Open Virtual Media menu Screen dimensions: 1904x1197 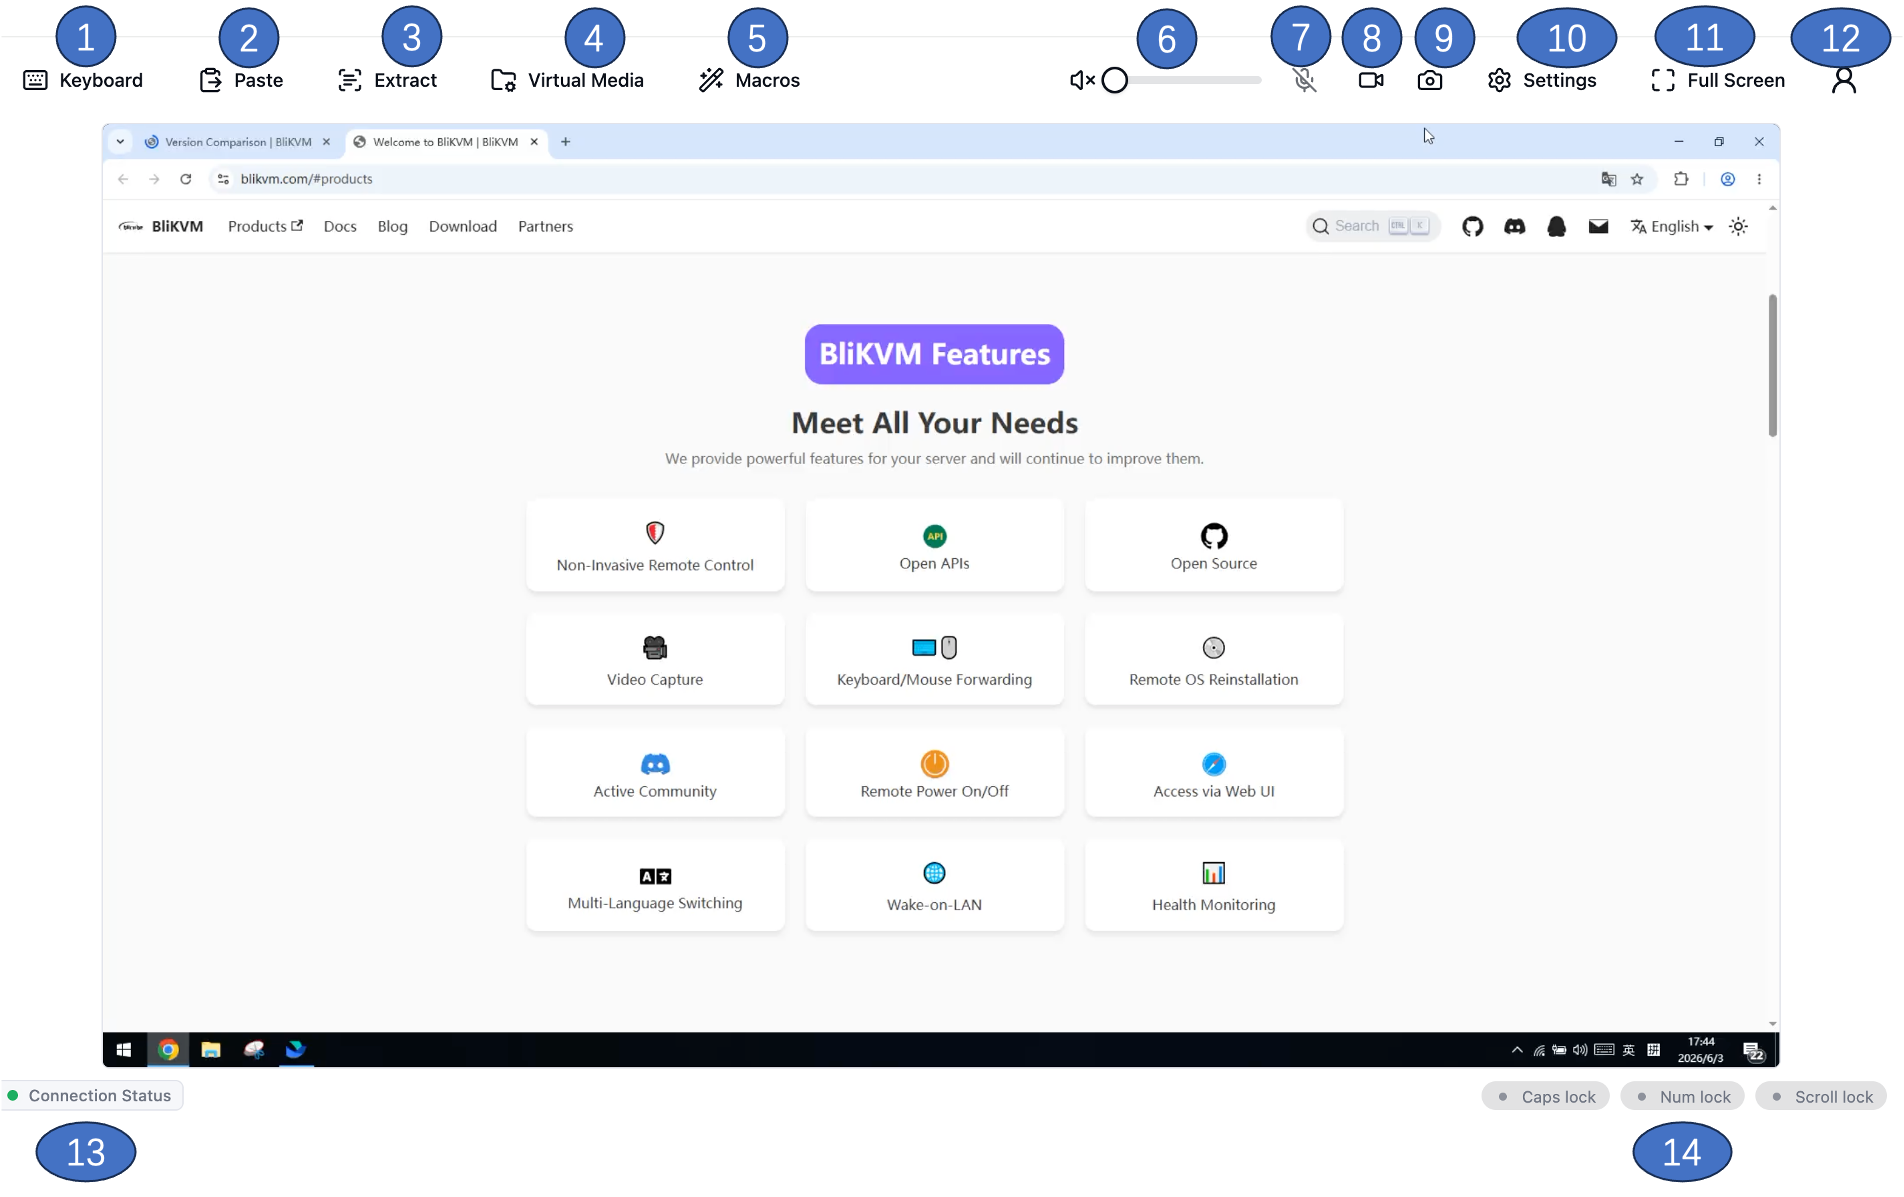click(567, 80)
